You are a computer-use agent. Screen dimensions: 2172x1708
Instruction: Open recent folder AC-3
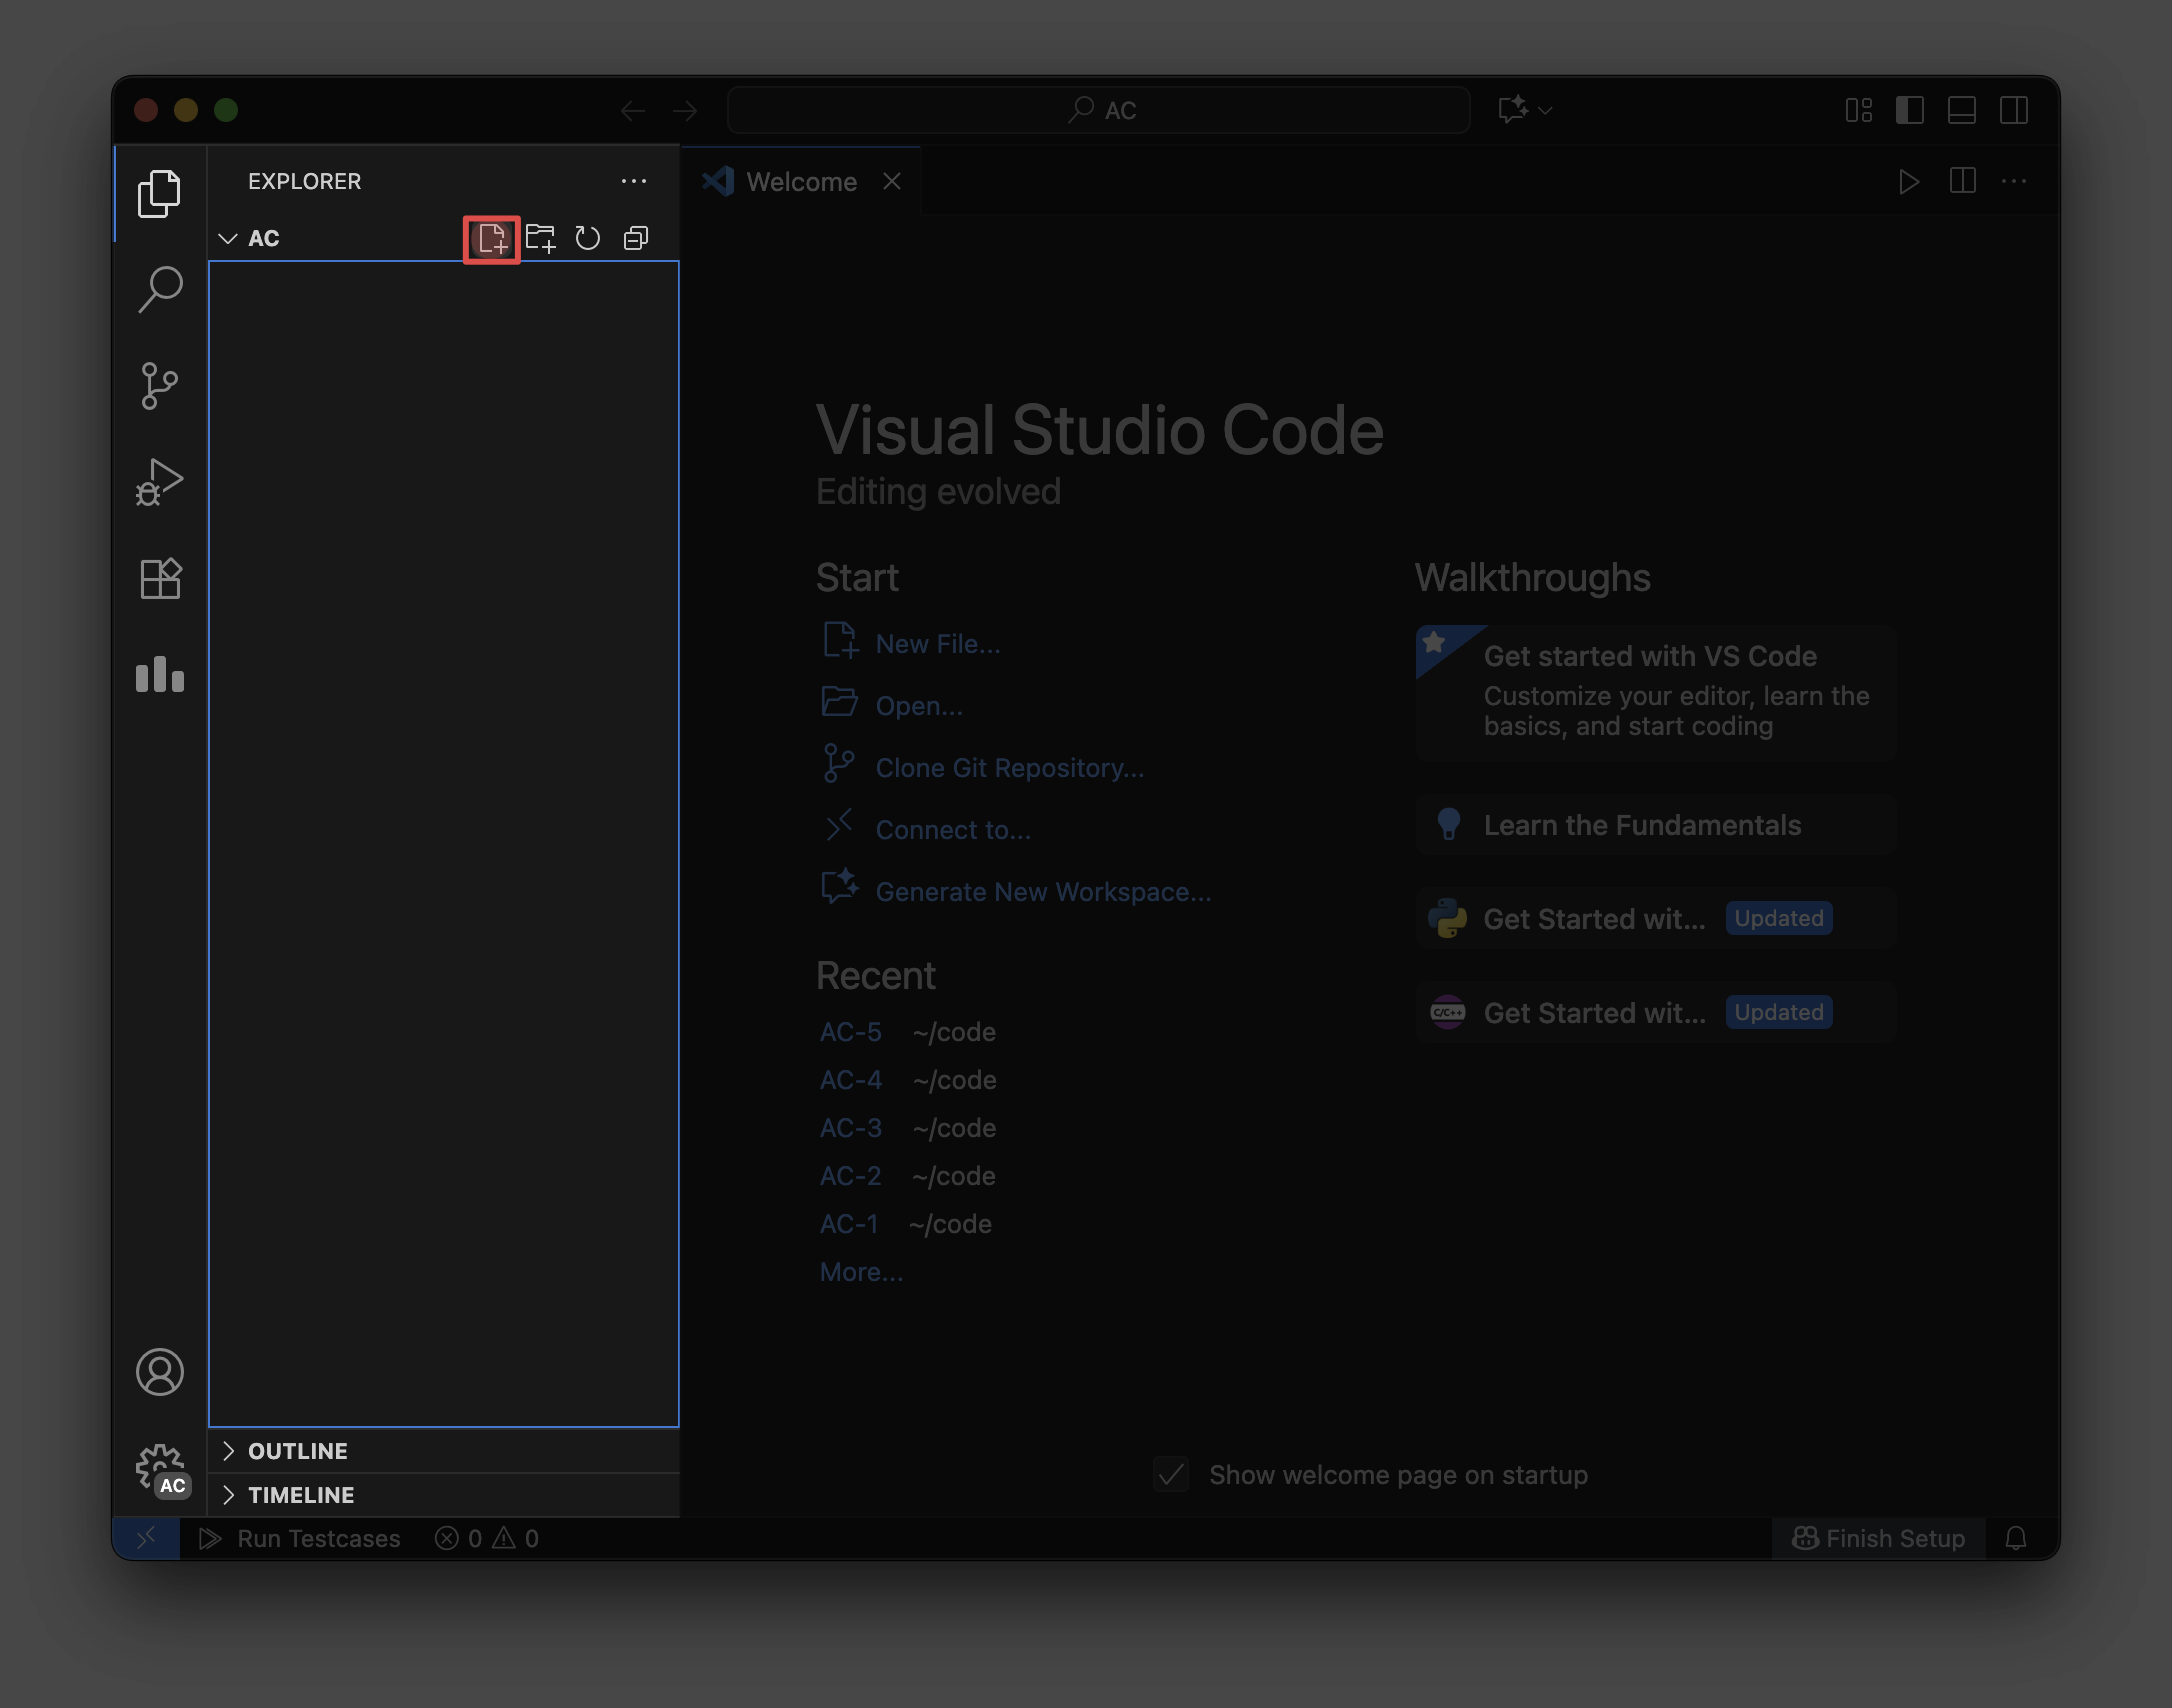pyautogui.click(x=851, y=1128)
